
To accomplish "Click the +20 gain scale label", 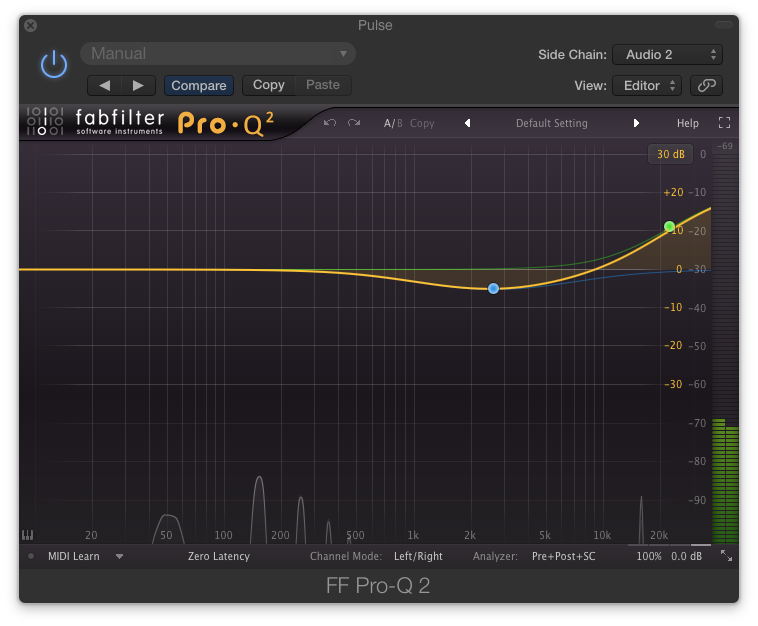I will [x=673, y=192].
